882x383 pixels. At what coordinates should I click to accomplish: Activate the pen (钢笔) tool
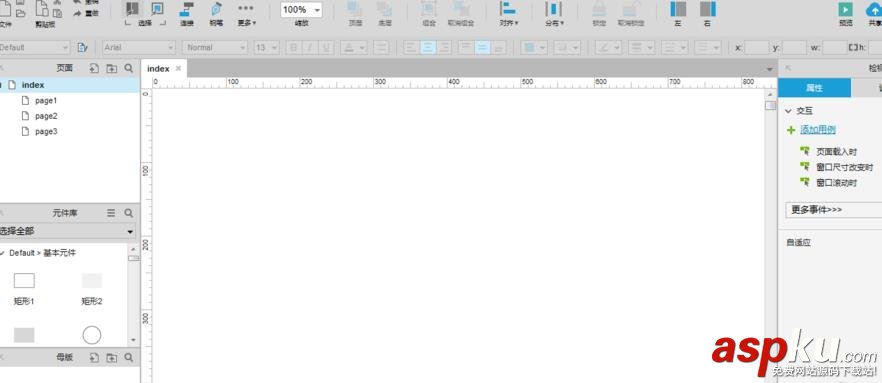click(x=216, y=9)
